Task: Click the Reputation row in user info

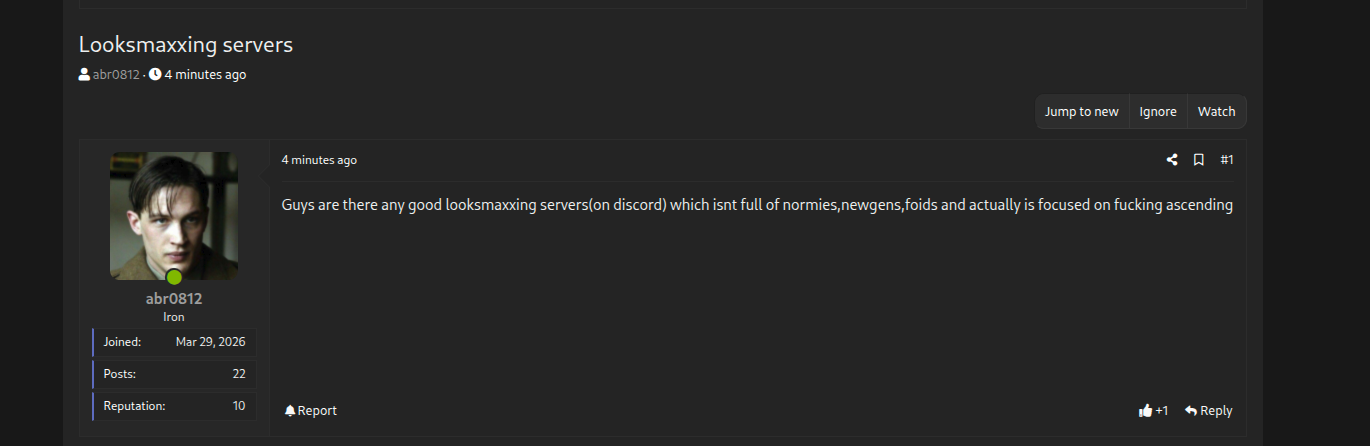Action: coord(175,406)
